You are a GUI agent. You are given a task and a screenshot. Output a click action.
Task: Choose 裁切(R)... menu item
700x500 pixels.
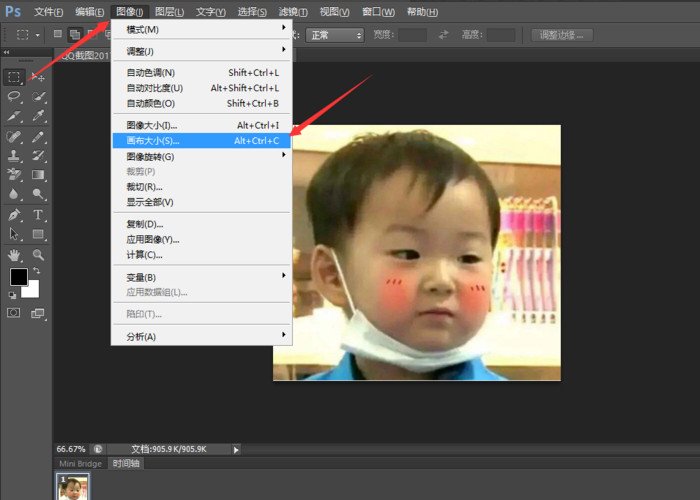pos(201,187)
